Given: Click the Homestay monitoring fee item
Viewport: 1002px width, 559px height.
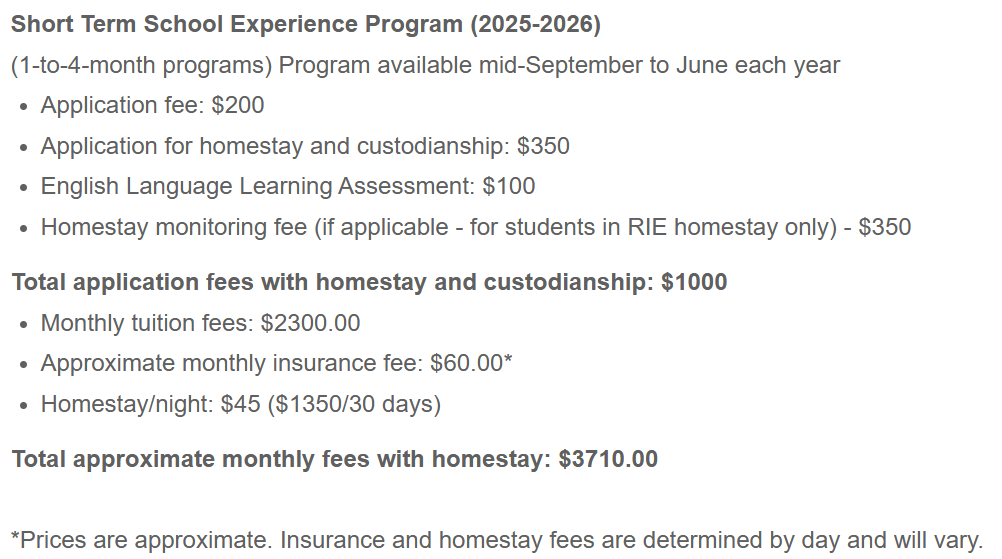Looking at the screenshot, I should 475,227.
